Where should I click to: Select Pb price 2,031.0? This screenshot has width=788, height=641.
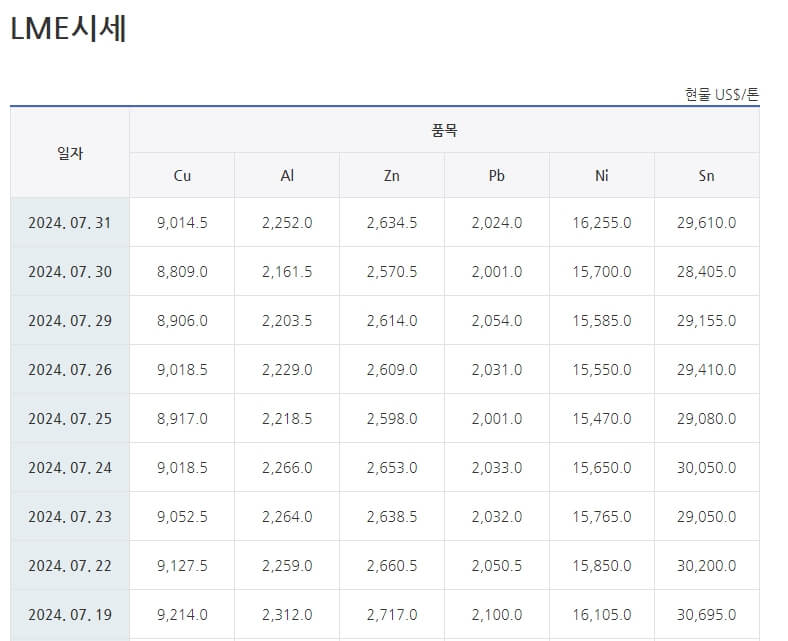click(497, 370)
